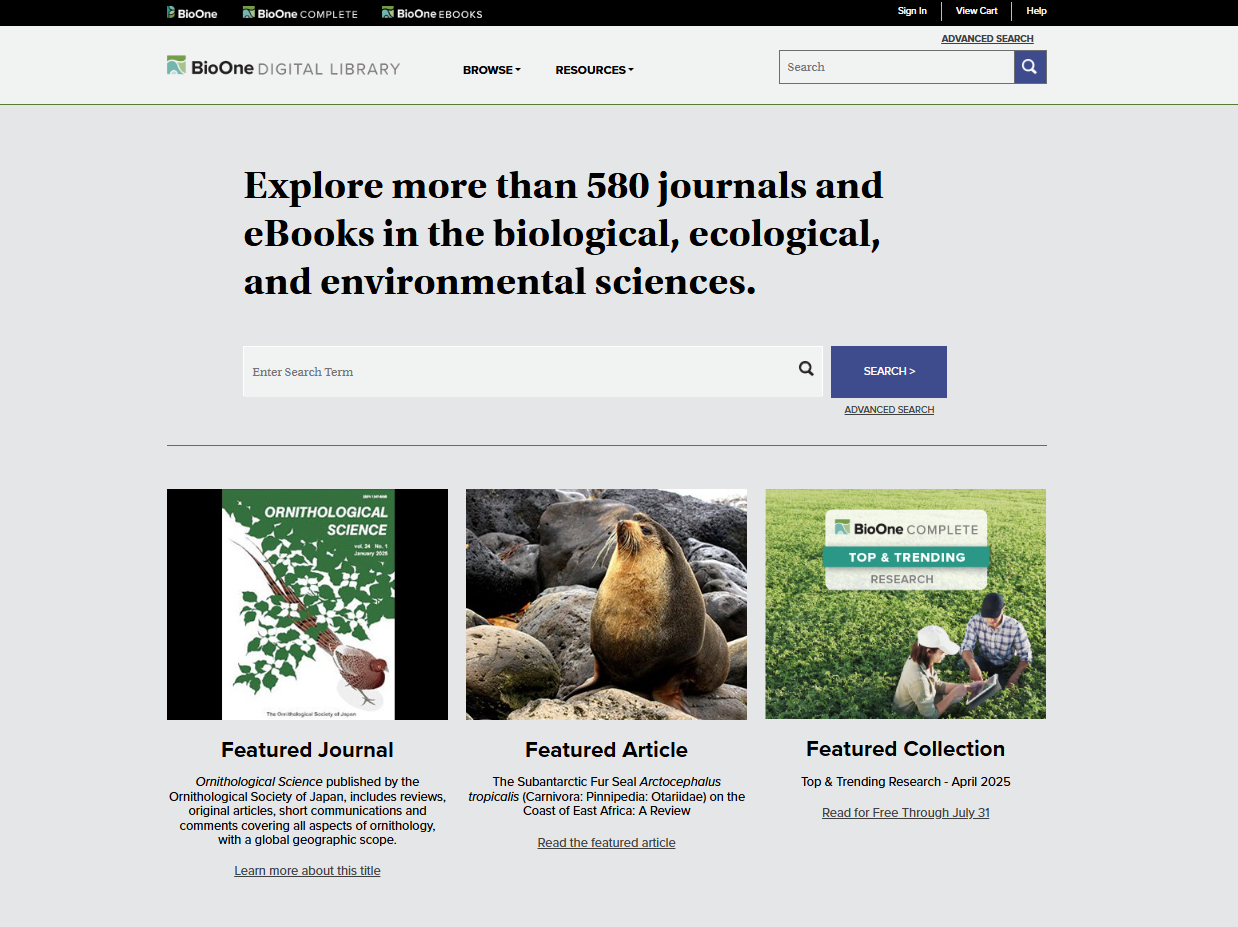
Task: Open the Help link
Action: point(1036,11)
